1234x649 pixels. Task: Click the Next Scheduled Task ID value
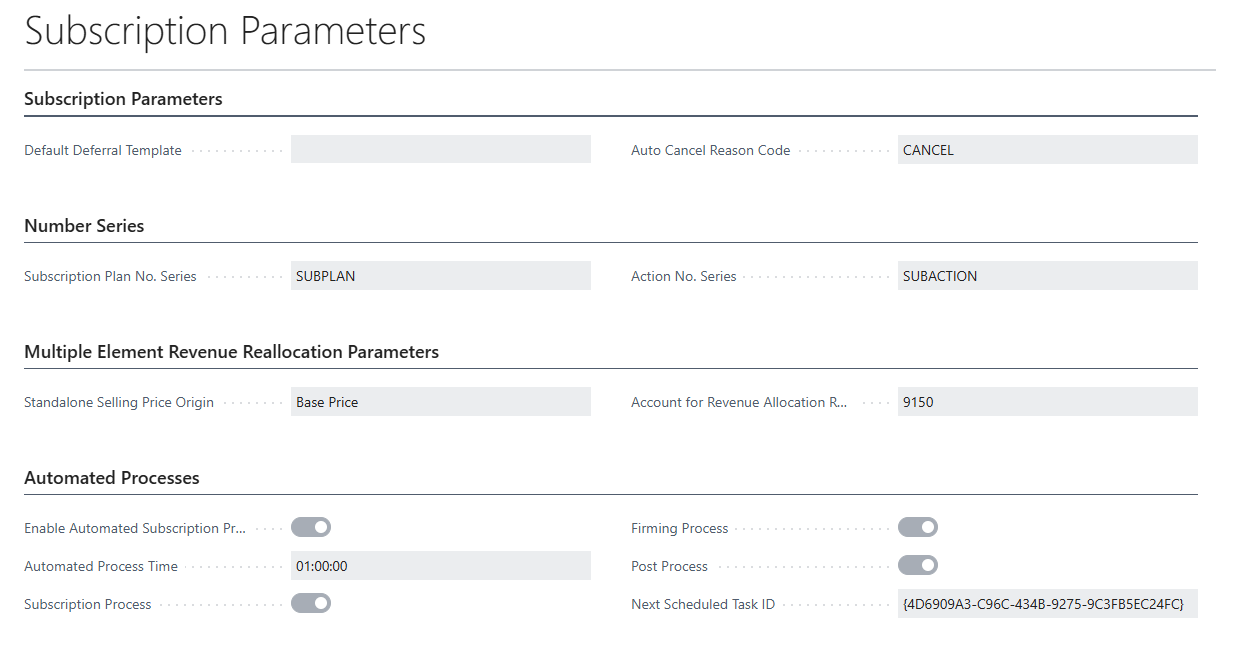coord(1046,604)
